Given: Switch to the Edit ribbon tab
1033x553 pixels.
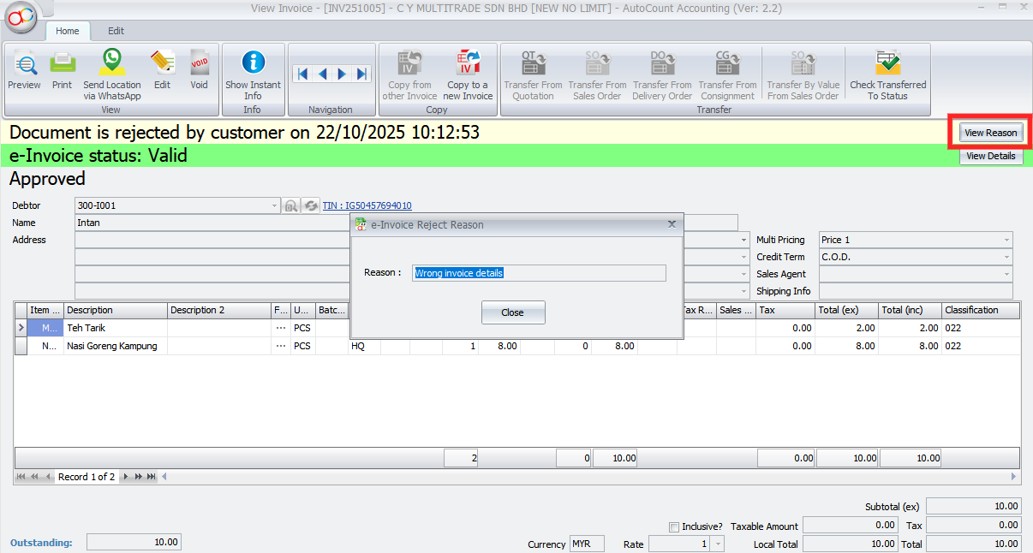Looking at the screenshot, I should point(116,31).
